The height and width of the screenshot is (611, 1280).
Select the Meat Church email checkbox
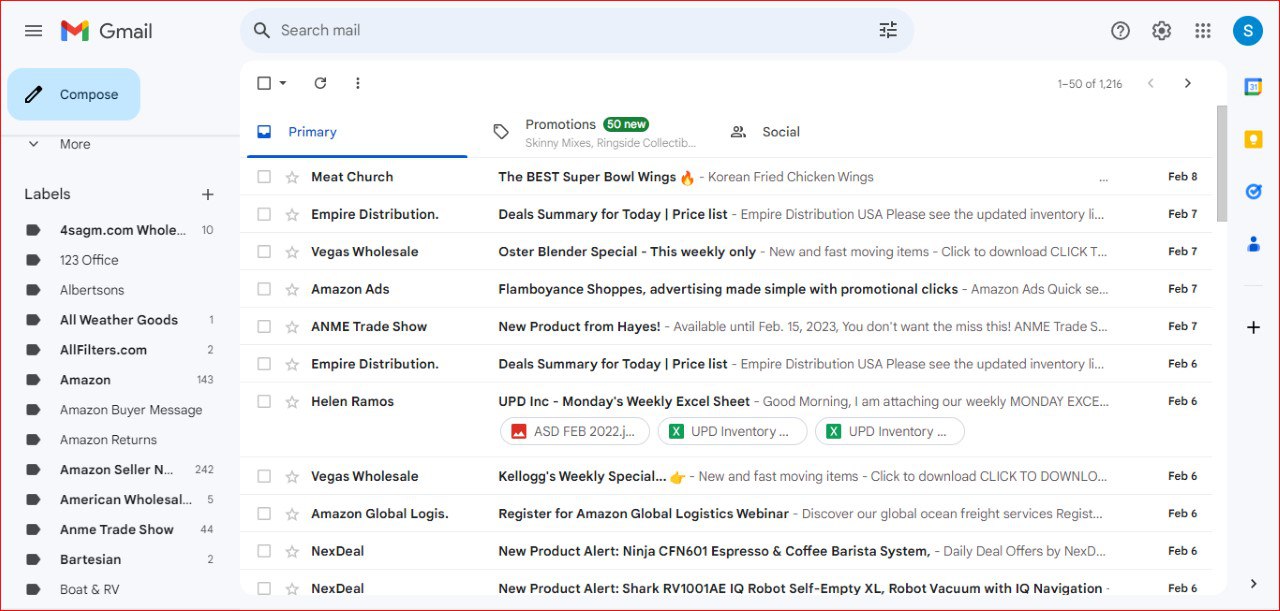pos(264,177)
